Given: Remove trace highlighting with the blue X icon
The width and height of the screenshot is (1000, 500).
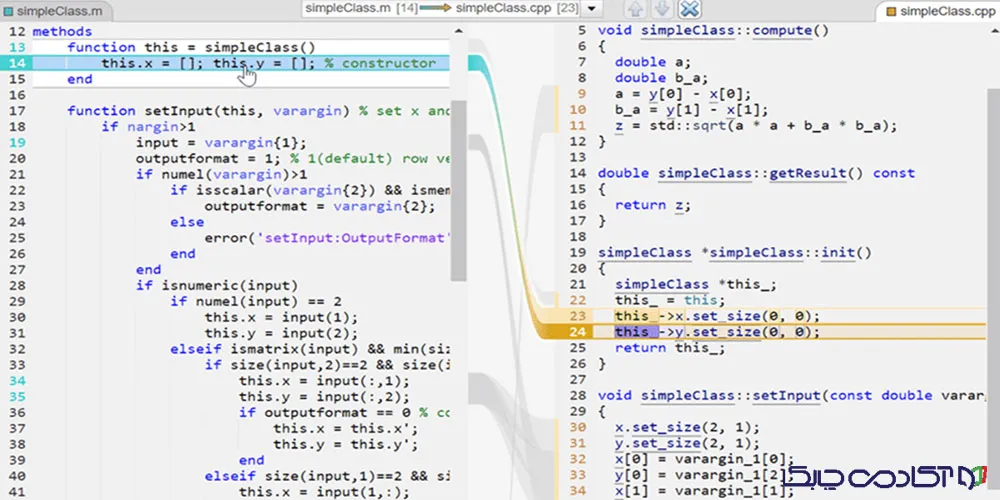Looking at the screenshot, I should (689, 9).
